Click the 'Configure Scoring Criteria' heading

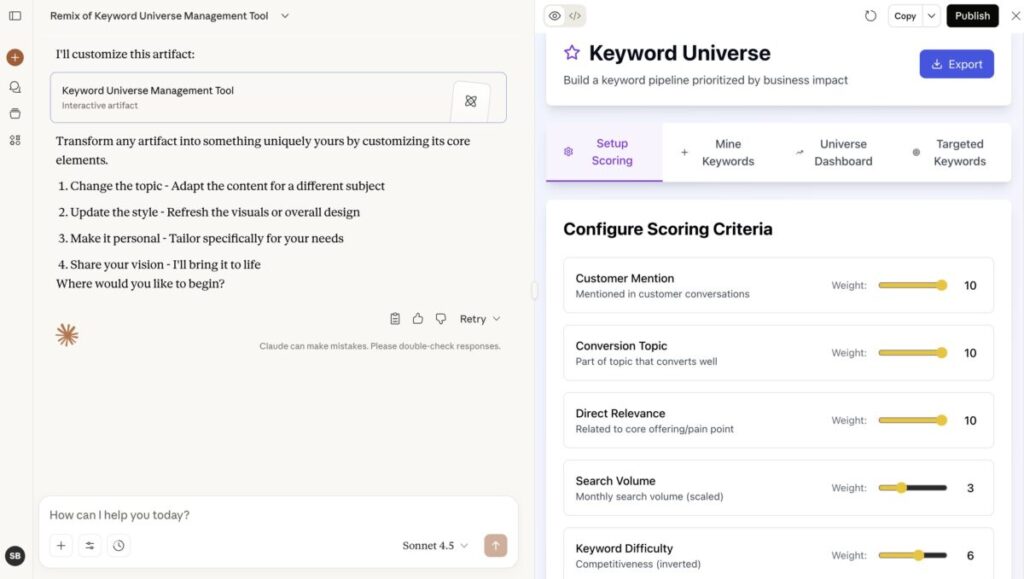pos(667,229)
